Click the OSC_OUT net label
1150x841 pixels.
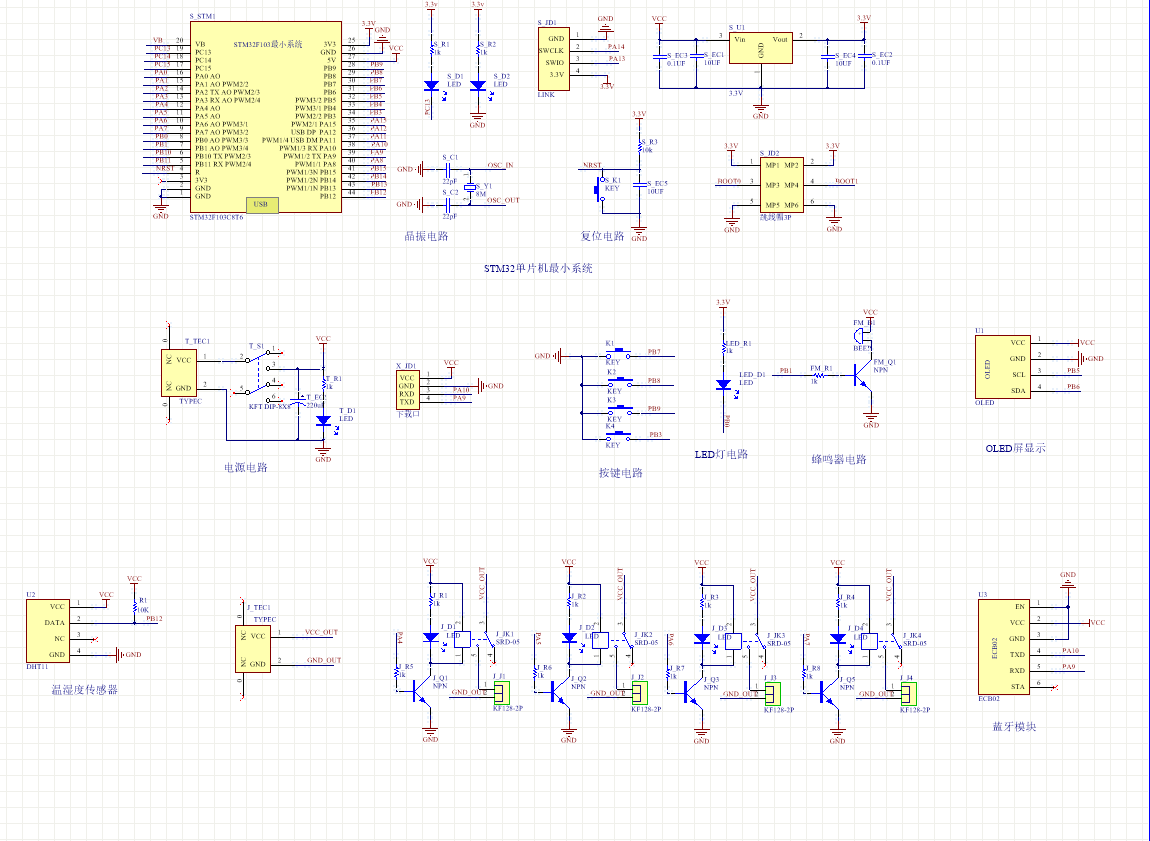(503, 199)
